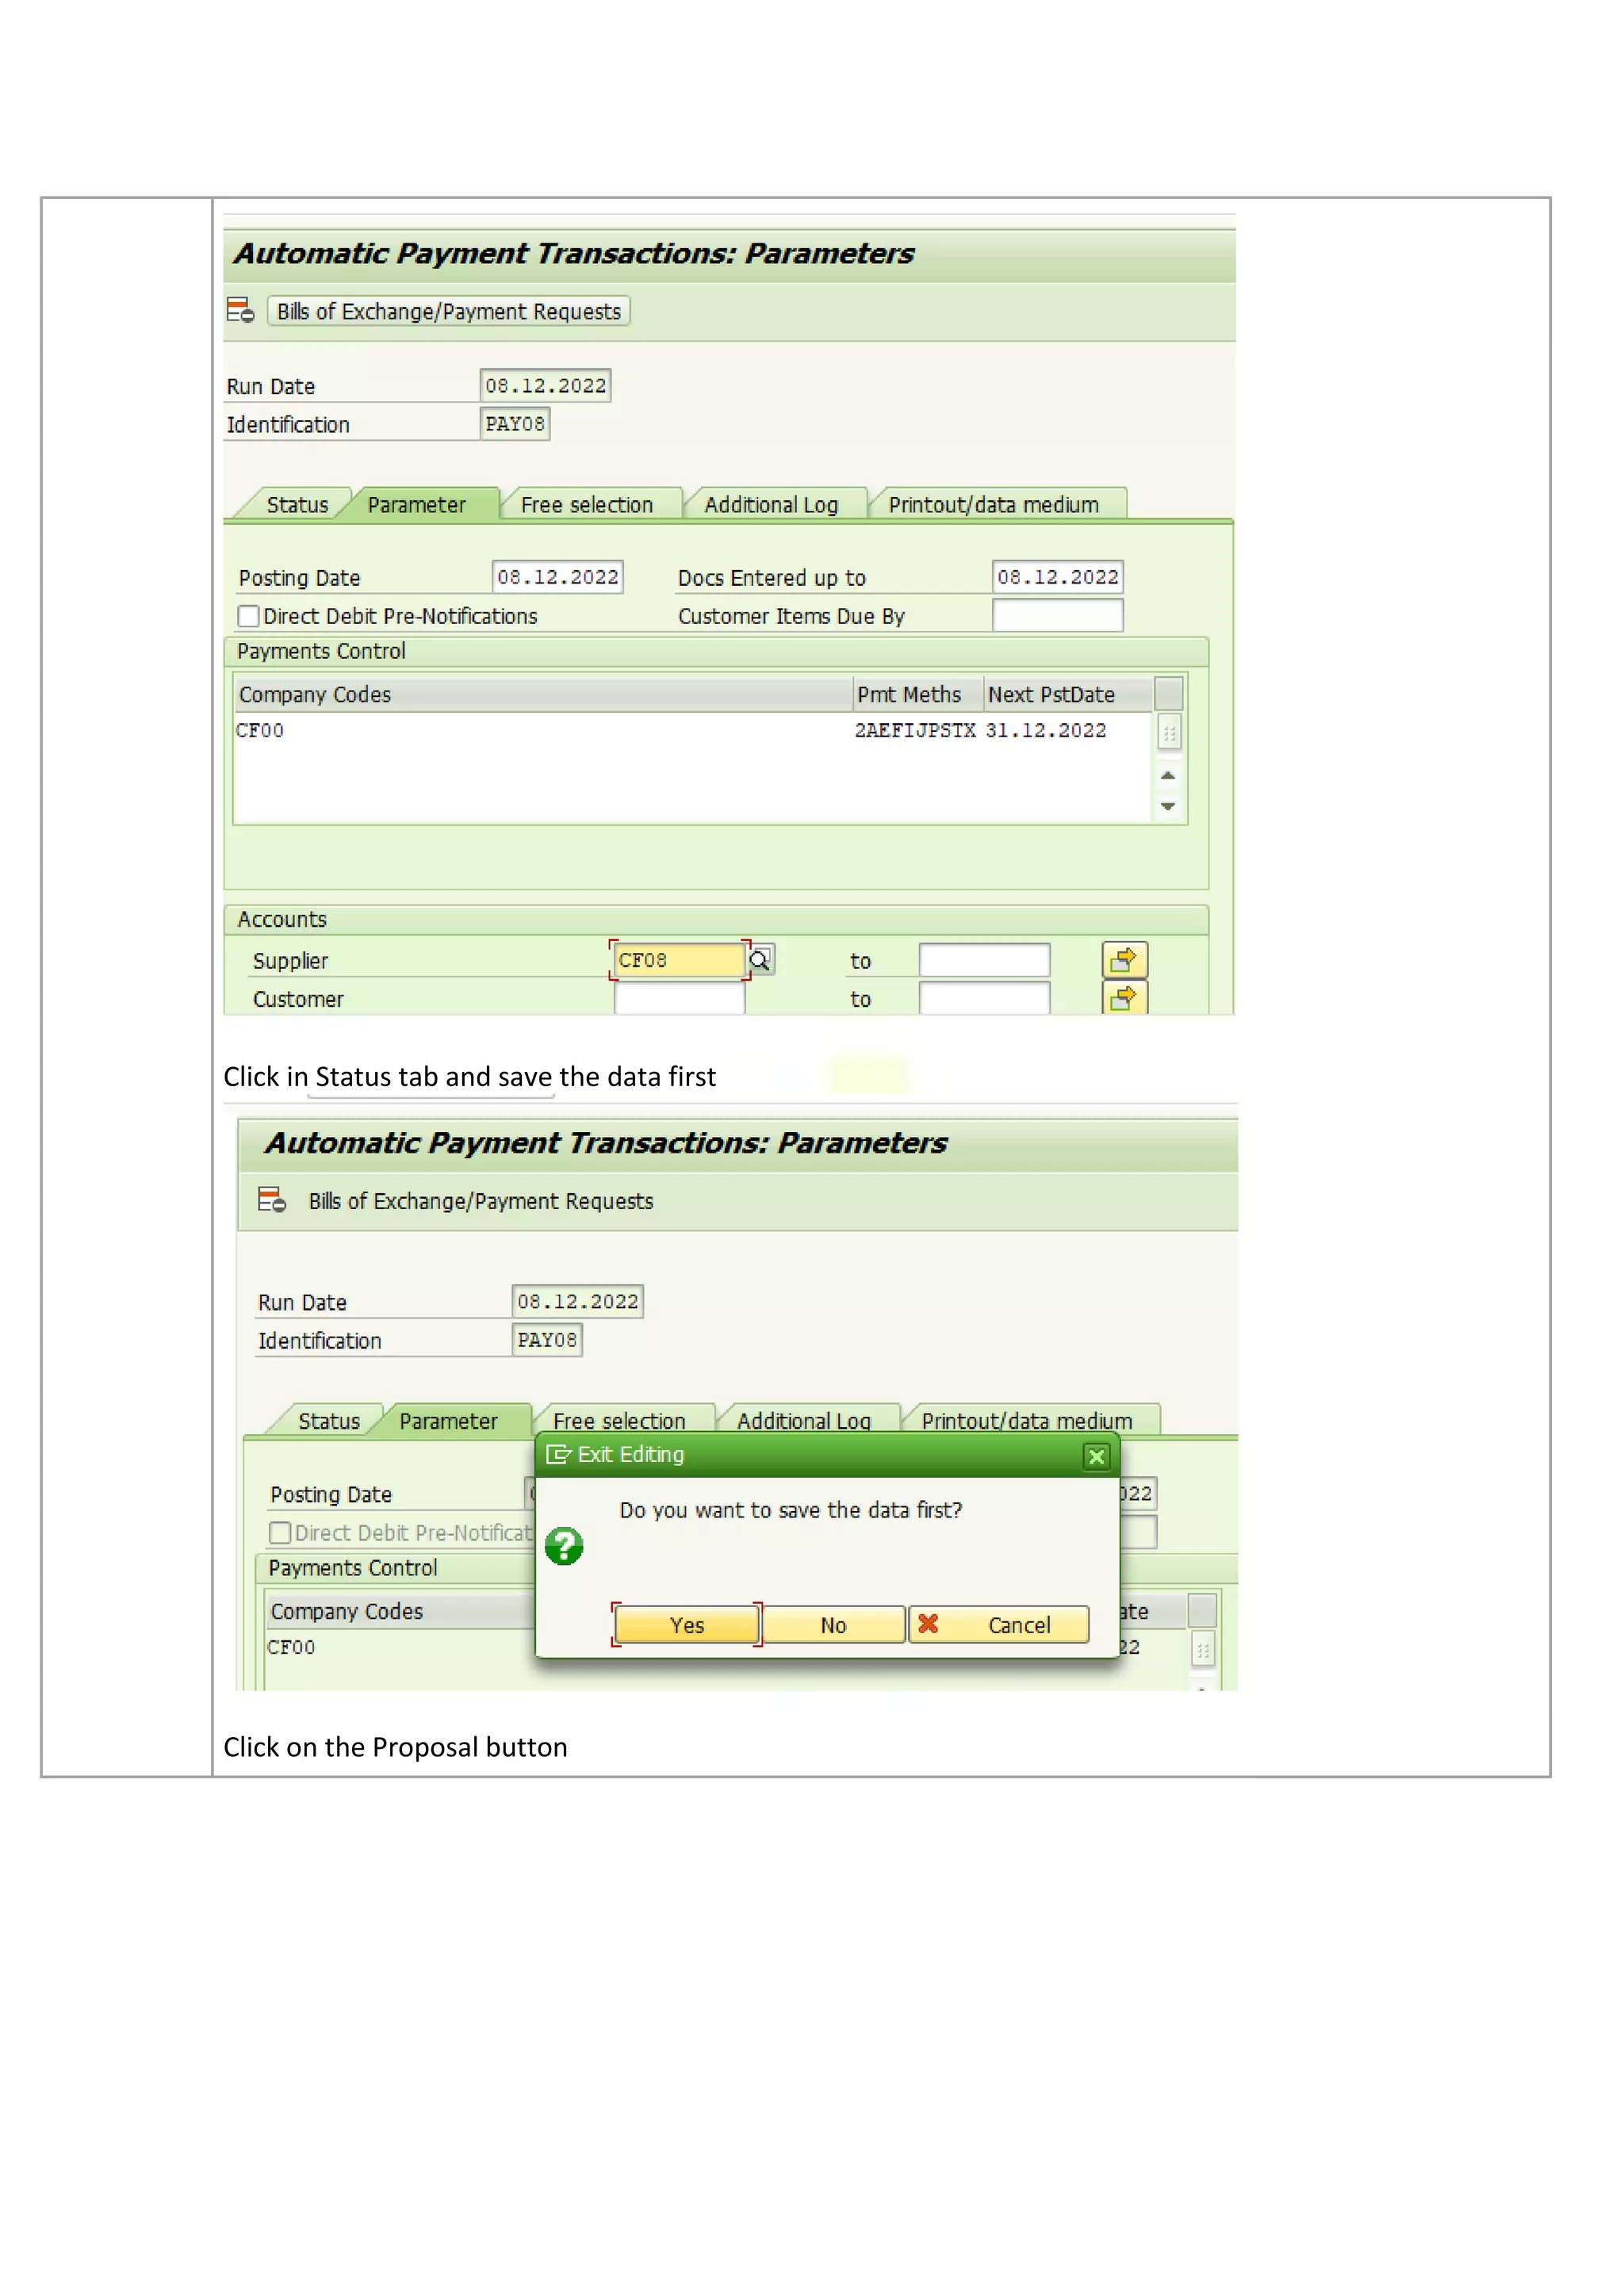Screen dimensions: 1624x2296
Task: Click the Next PstDate column header
Action: (x=1068, y=694)
